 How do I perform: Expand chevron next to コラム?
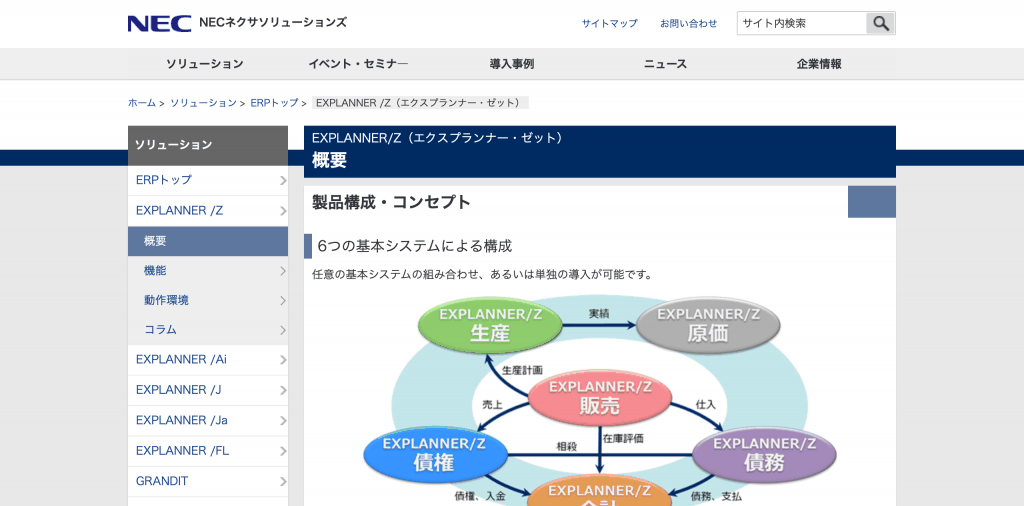point(283,330)
